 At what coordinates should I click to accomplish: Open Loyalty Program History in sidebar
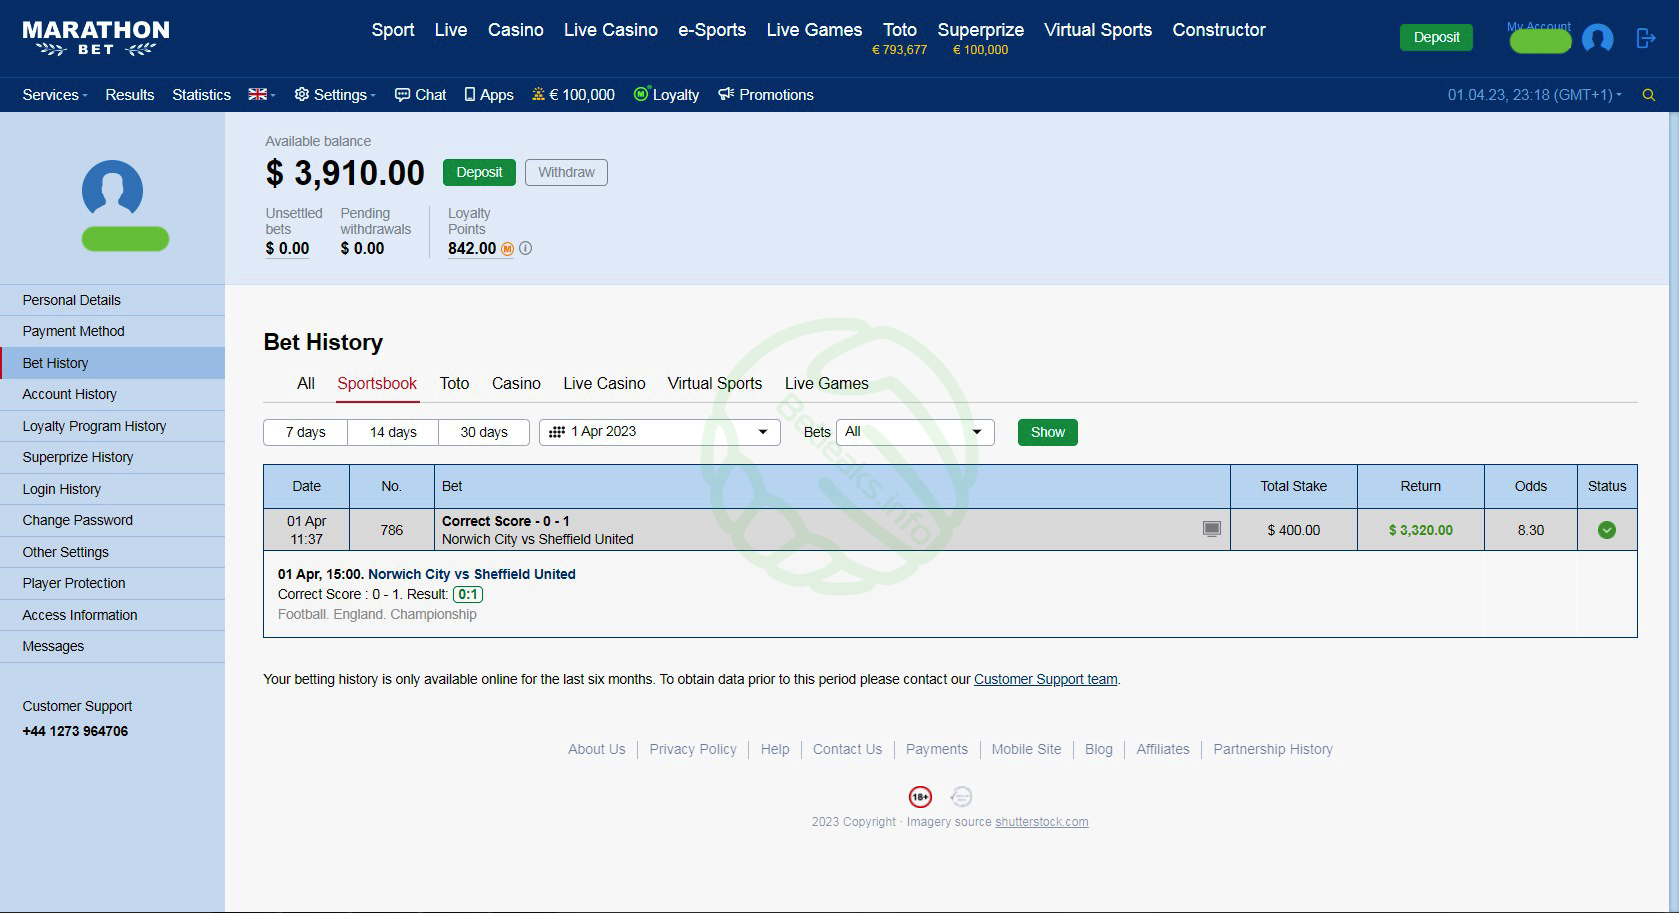(112, 426)
